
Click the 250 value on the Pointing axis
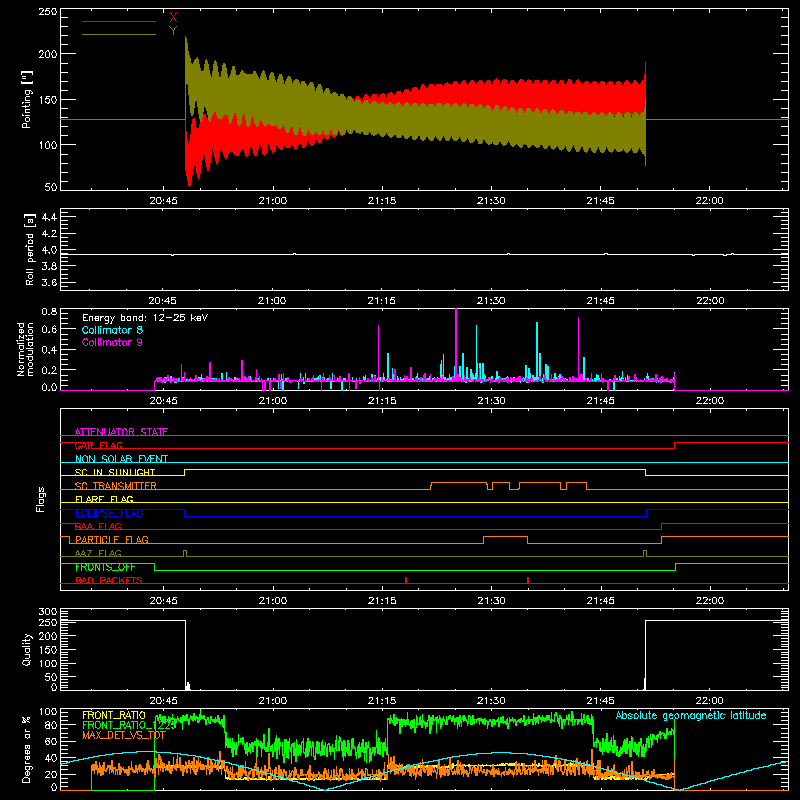coord(48,12)
